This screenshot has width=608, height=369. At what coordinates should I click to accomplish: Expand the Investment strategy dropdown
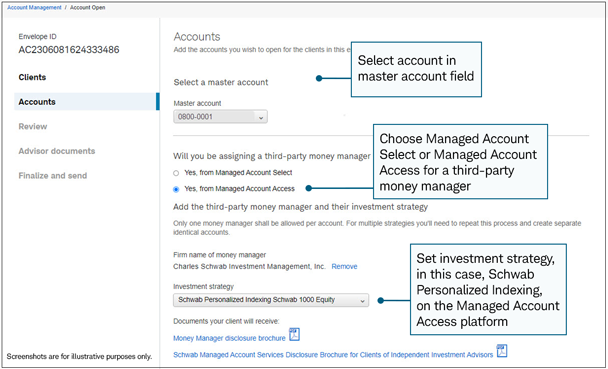click(x=271, y=300)
